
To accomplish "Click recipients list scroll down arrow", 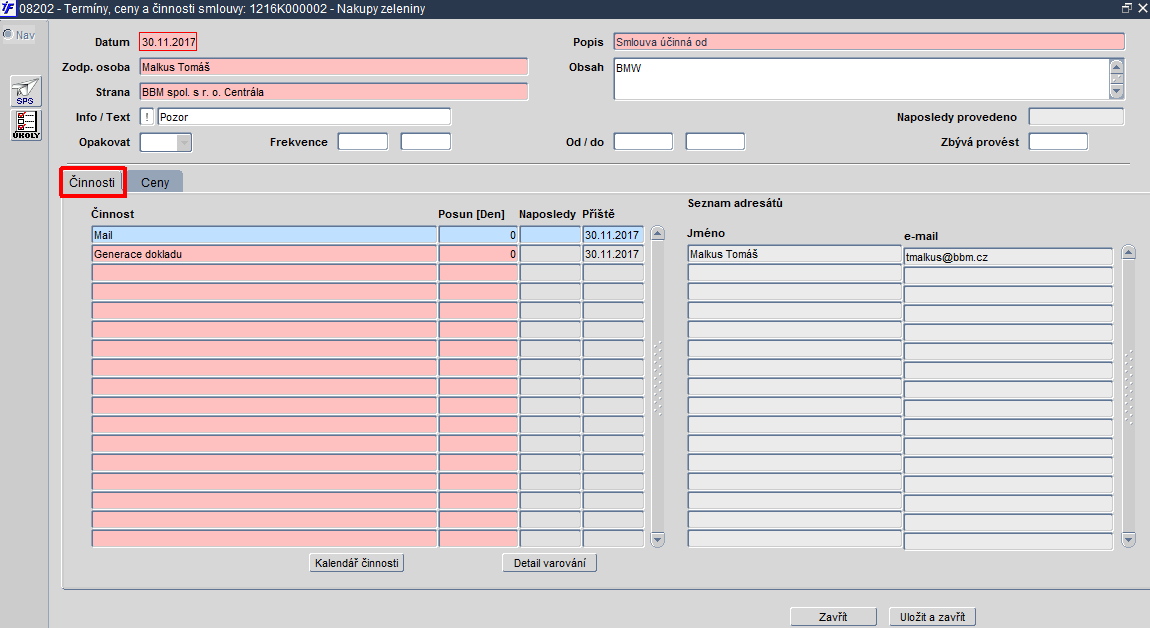I will [1129, 540].
